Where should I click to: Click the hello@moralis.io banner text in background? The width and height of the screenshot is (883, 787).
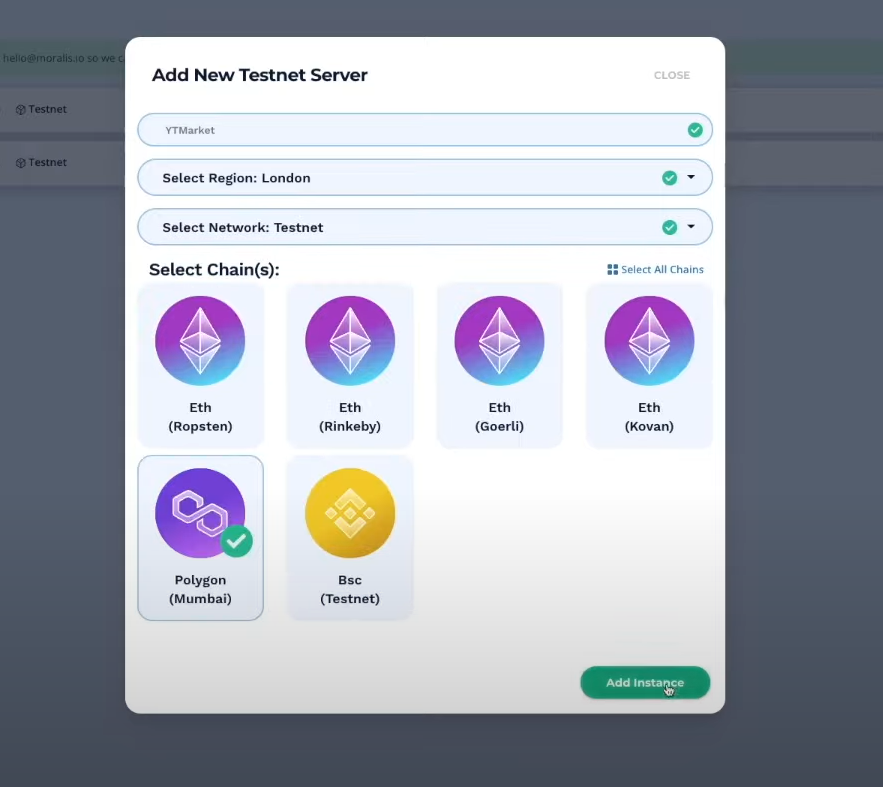[63, 58]
